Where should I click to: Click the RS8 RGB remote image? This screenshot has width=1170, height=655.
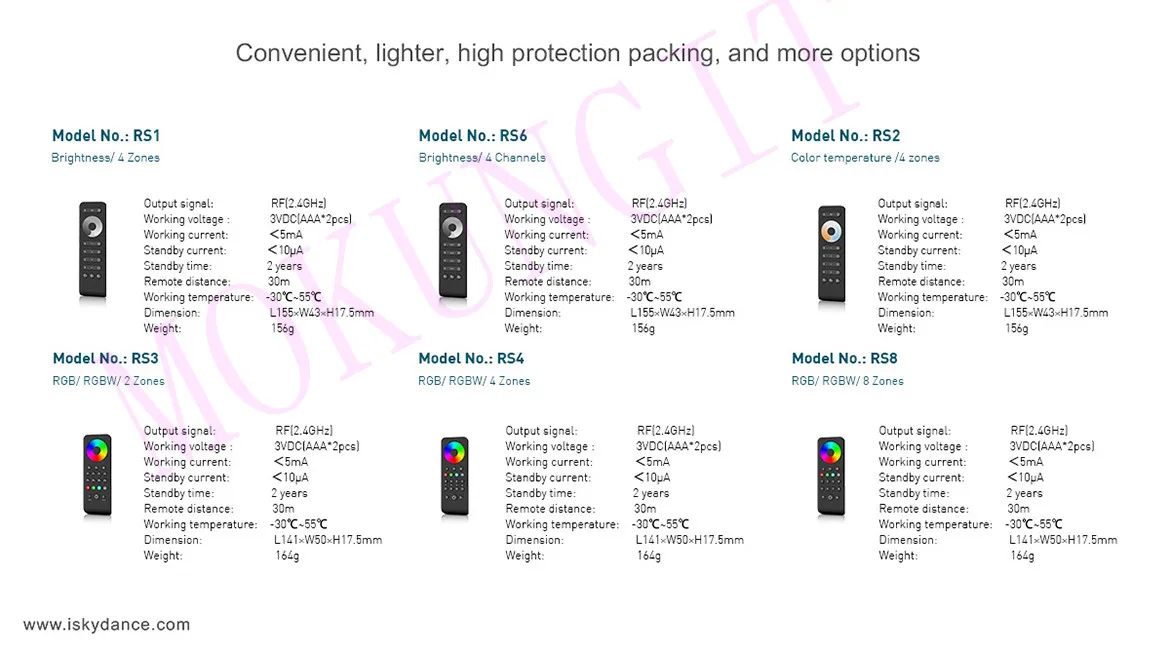(x=831, y=477)
